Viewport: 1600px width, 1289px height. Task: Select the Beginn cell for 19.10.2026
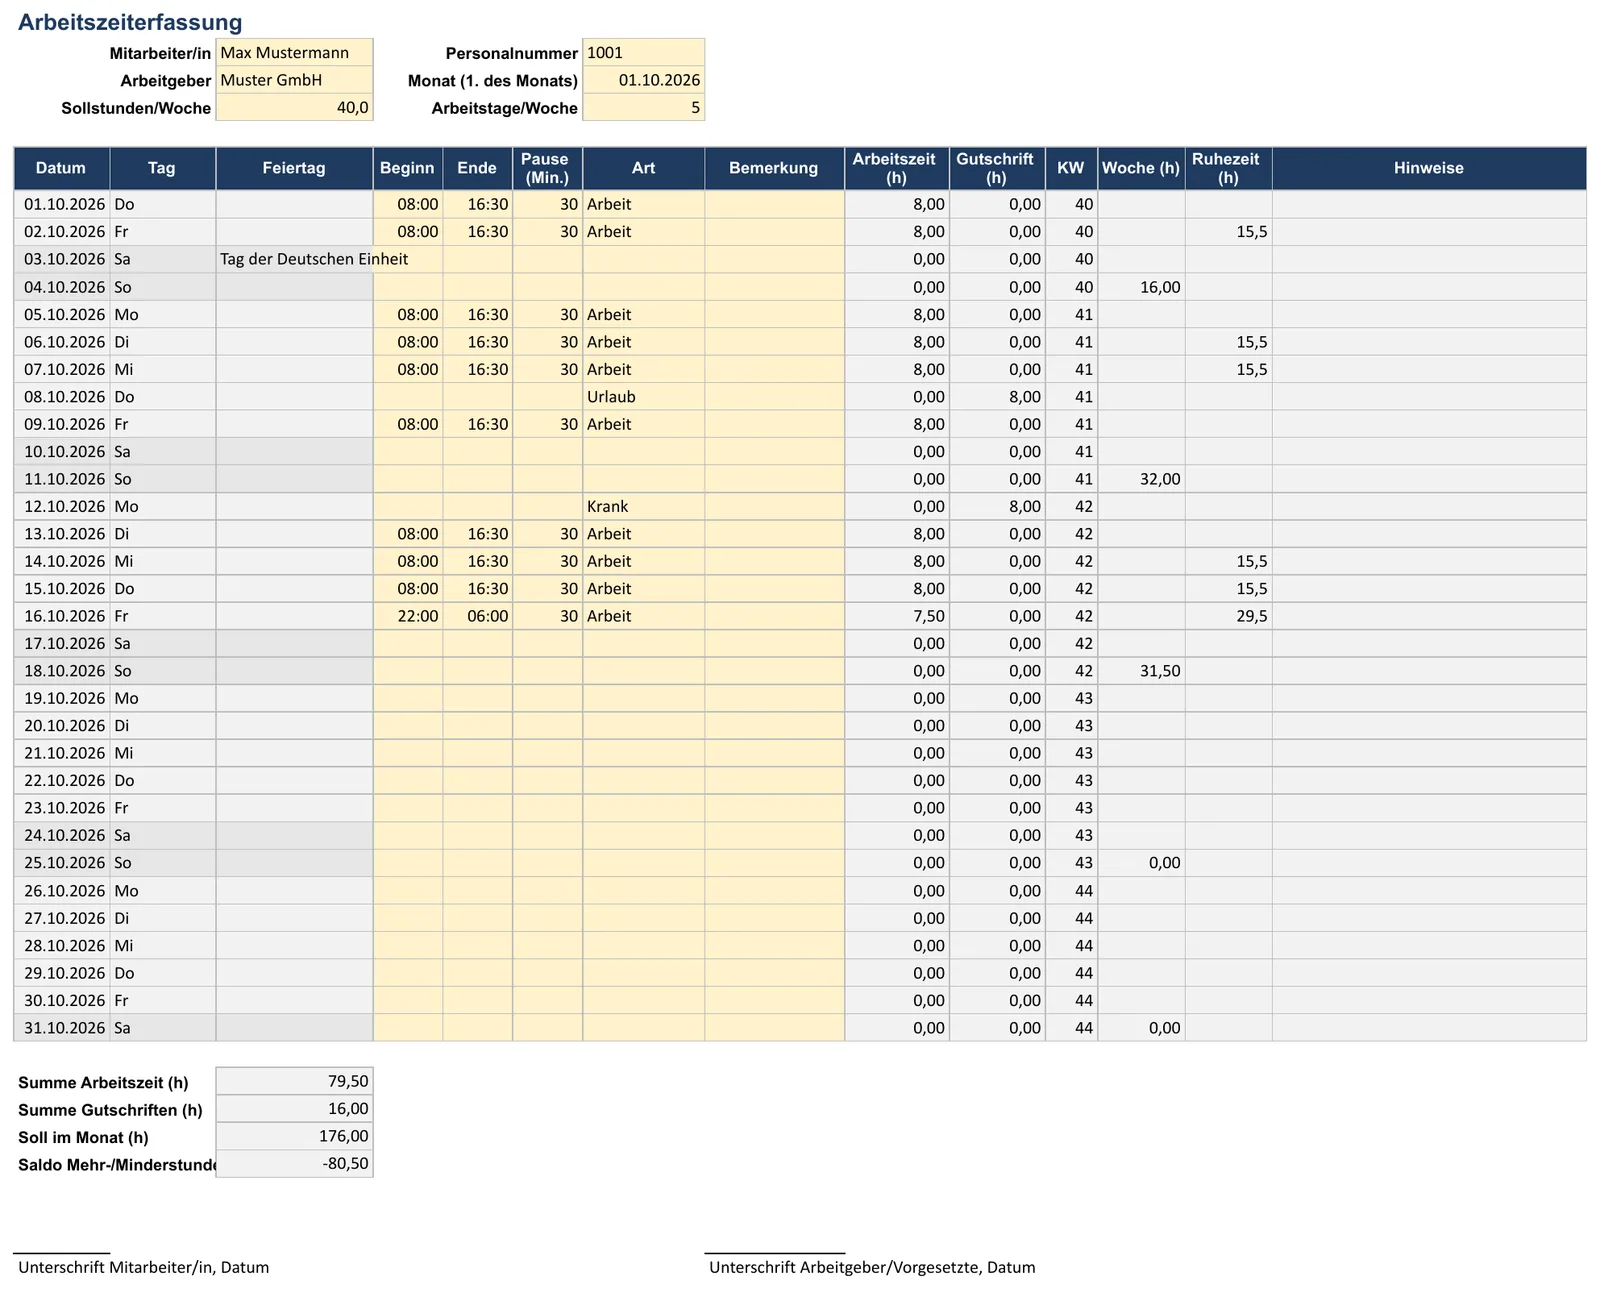pos(408,698)
